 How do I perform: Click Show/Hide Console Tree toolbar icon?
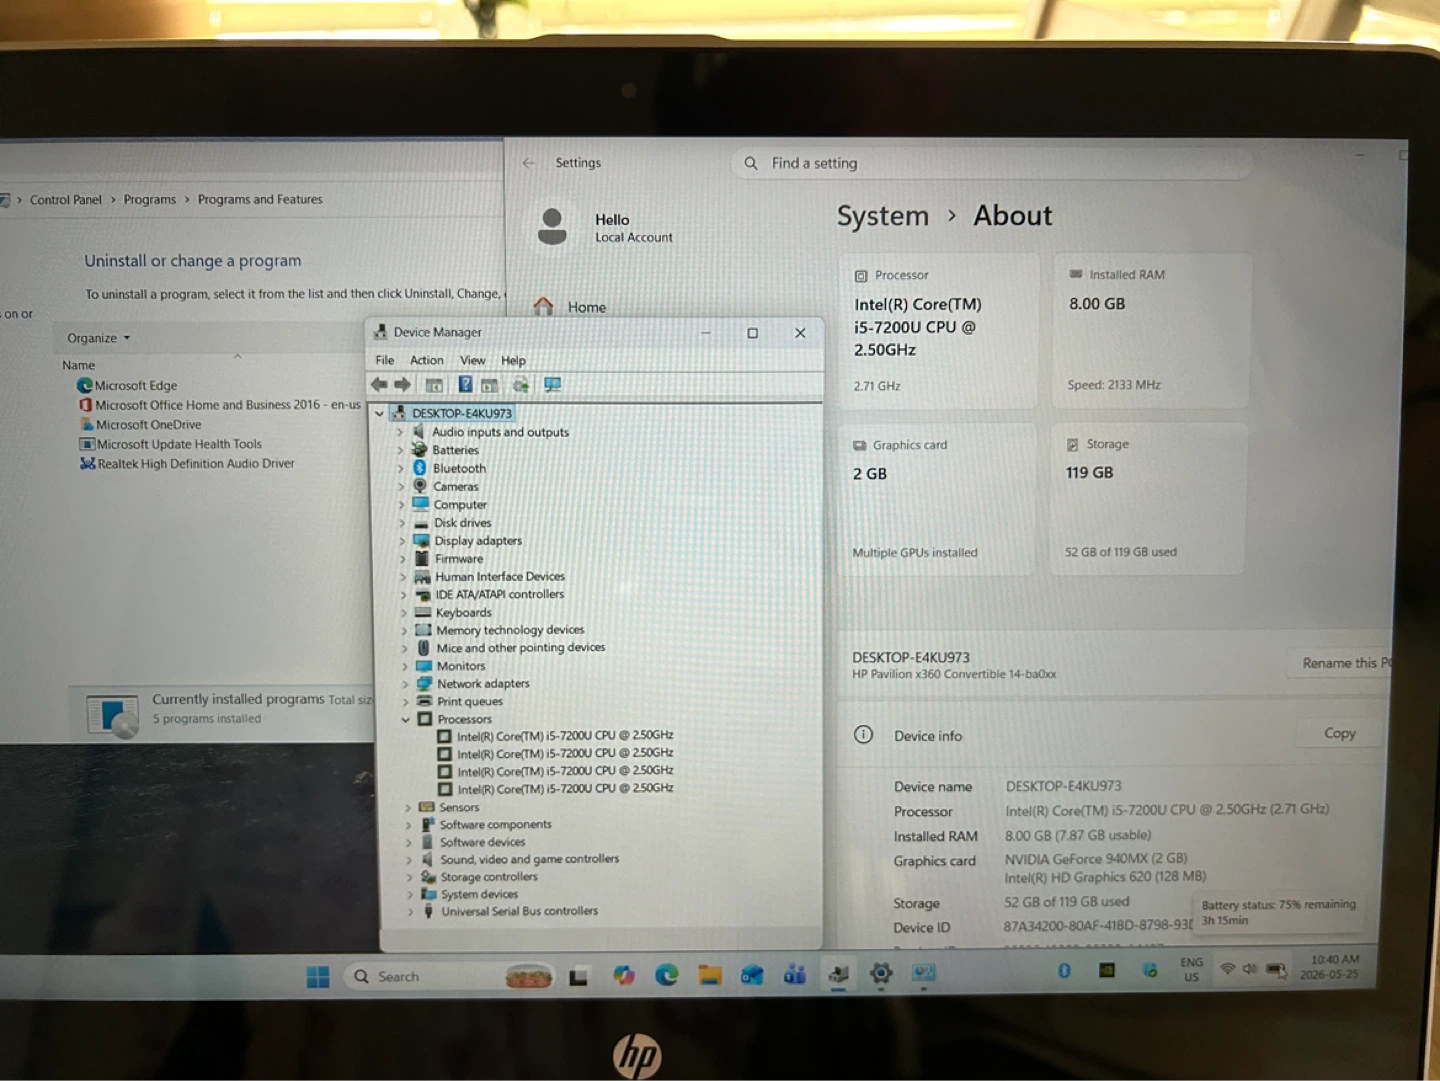(x=434, y=385)
